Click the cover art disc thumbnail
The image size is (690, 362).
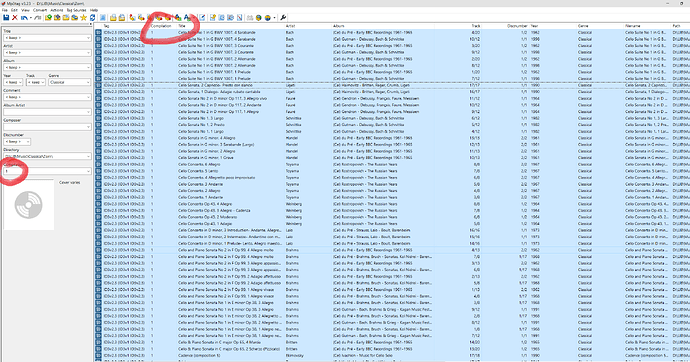coord(29,205)
